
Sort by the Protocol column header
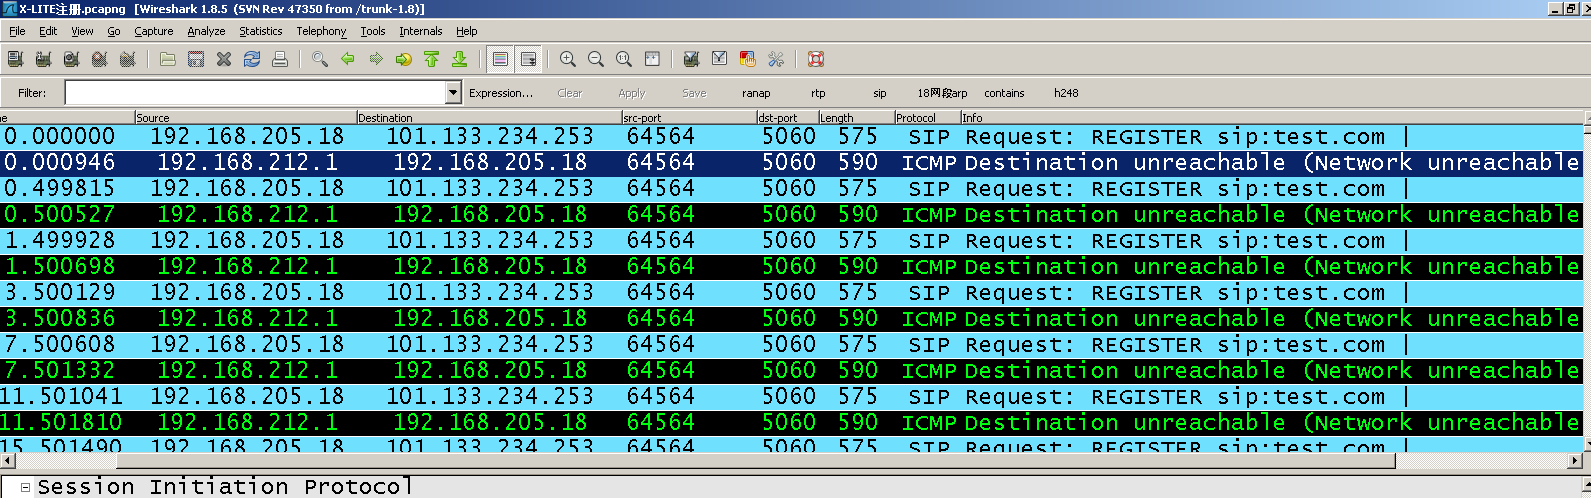pos(927,117)
